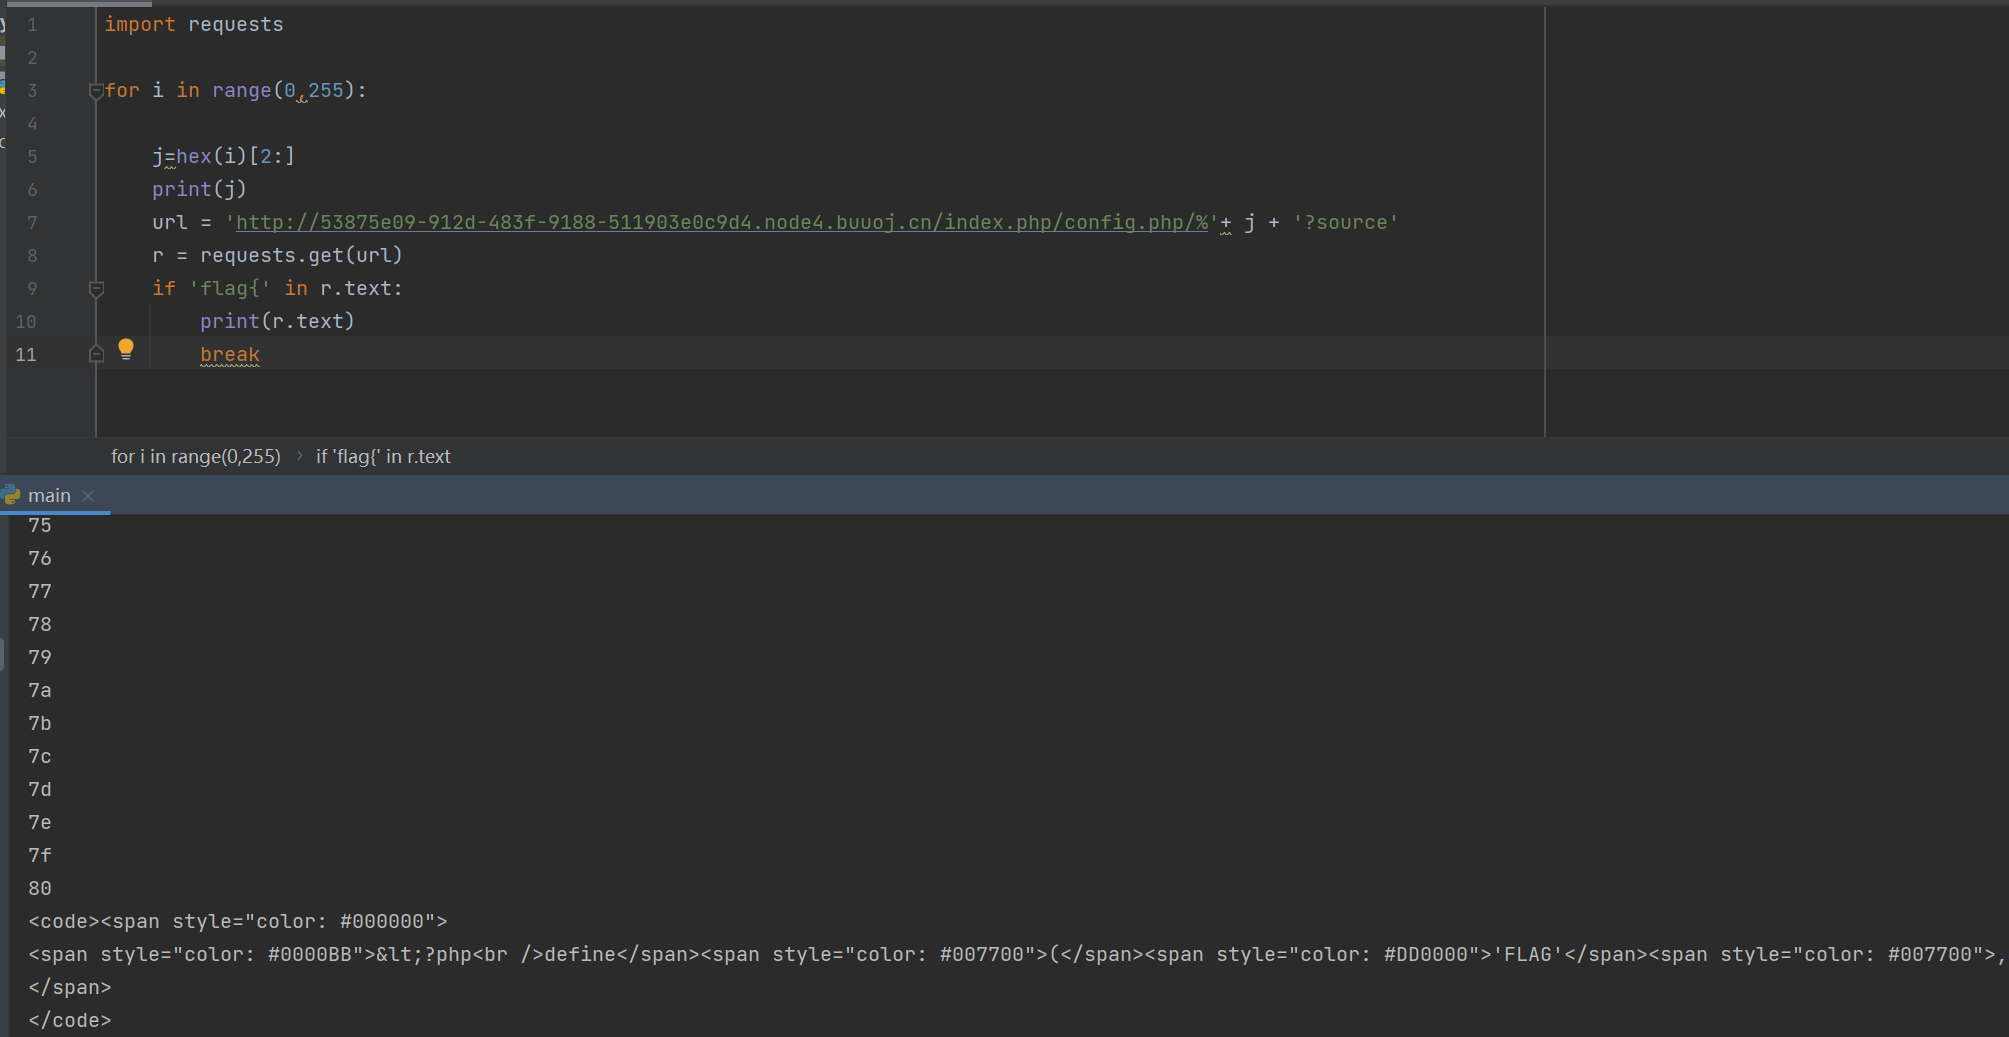Viewport: 2009px width, 1037px height.
Task: Collapse the if block fold marker
Action: coord(96,289)
